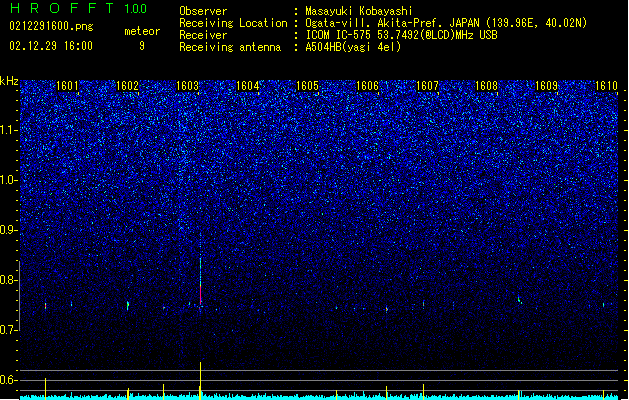Click the 1607 time axis label
This screenshot has width=629, height=400.
pyautogui.click(x=428, y=85)
